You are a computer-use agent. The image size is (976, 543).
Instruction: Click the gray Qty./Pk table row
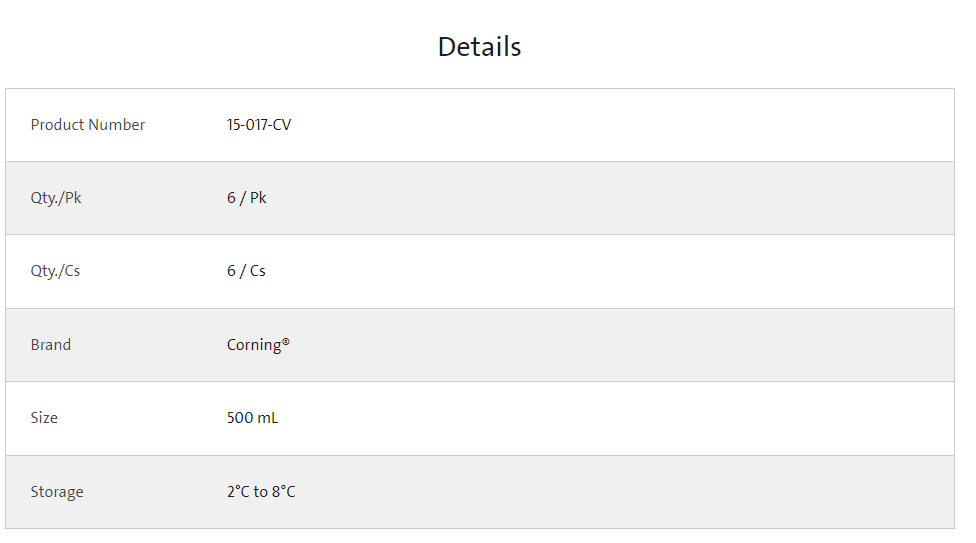click(480, 198)
